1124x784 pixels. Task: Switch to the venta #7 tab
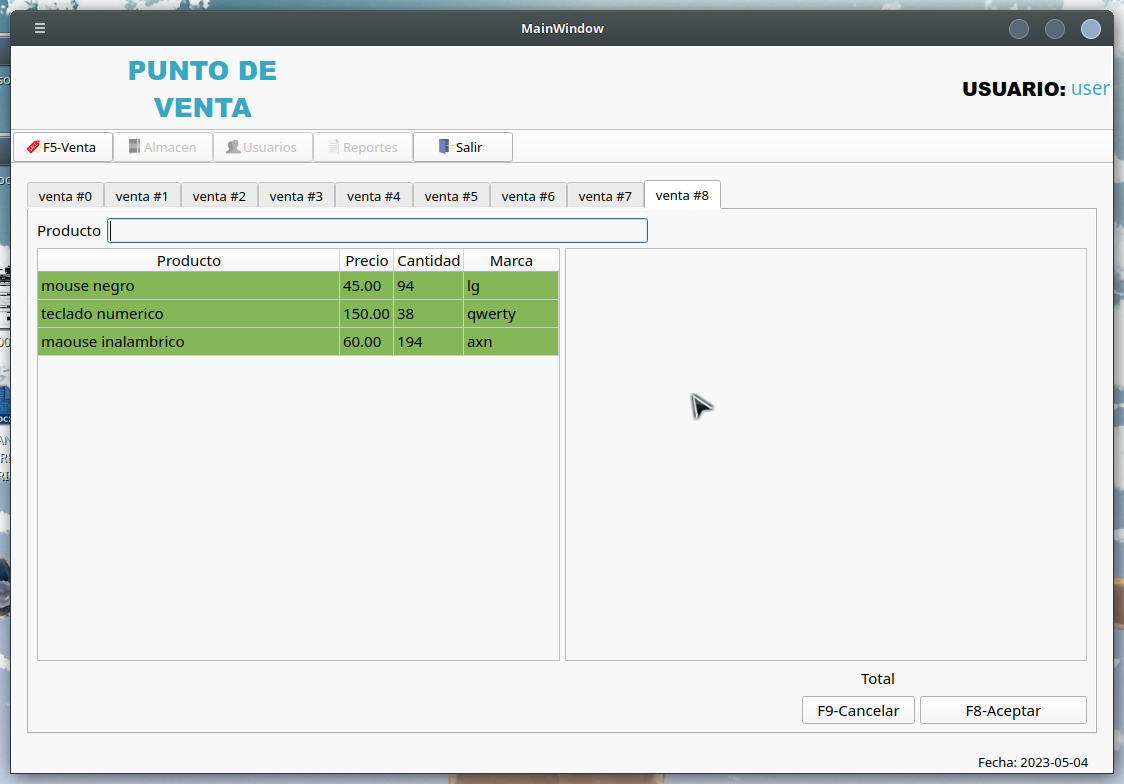click(605, 196)
